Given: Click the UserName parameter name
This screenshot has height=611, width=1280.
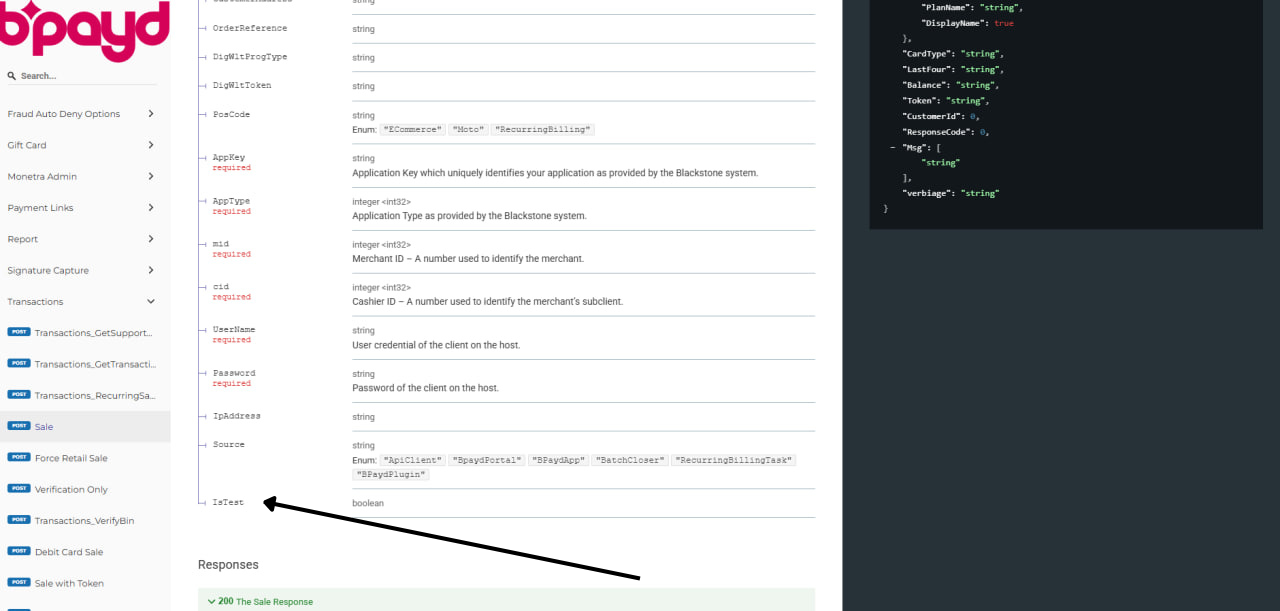Looking at the screenshot, I should [x=234, y=329].
